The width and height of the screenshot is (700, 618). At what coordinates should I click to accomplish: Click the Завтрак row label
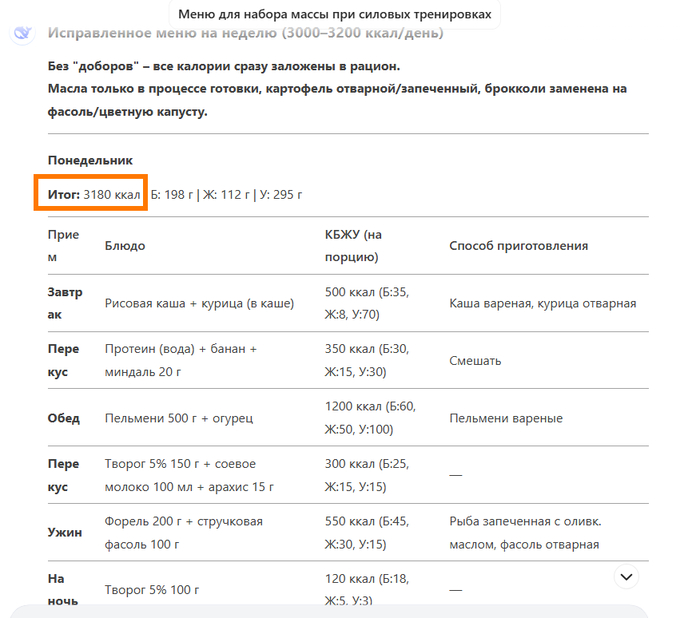point(65,303)
